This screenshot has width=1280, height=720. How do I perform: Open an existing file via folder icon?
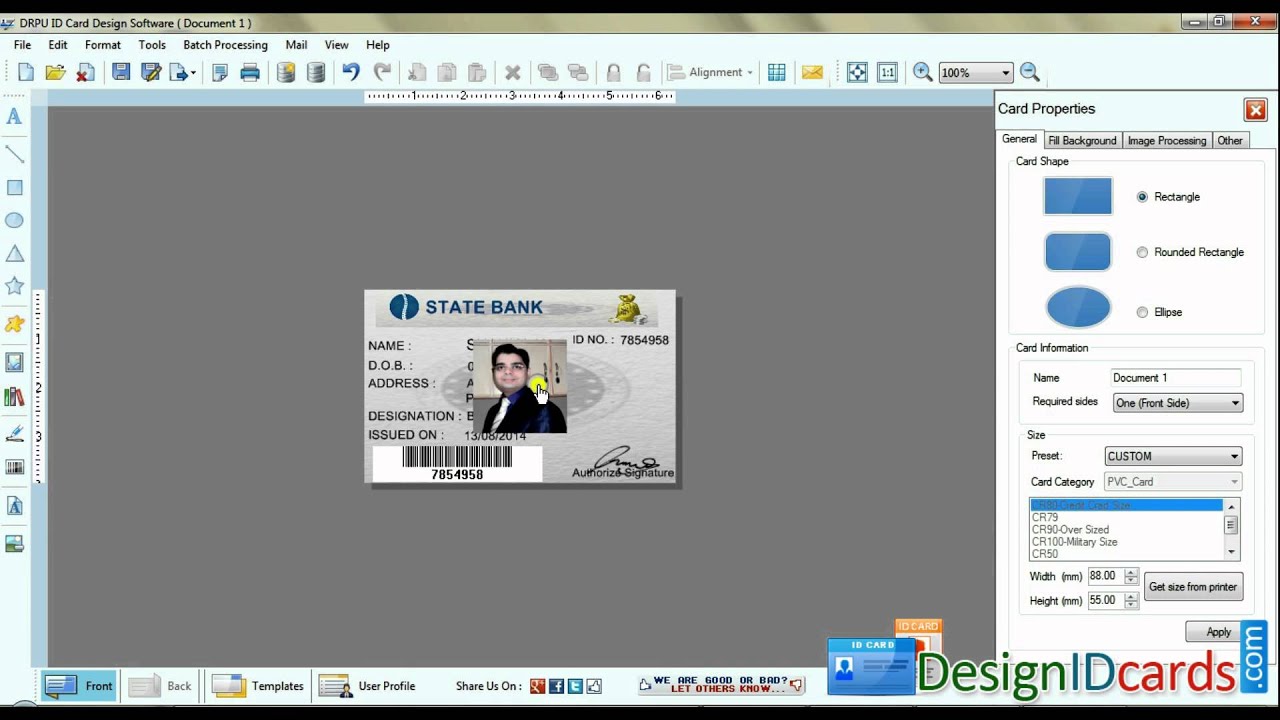pyautogui.click(x=56, y=72)
